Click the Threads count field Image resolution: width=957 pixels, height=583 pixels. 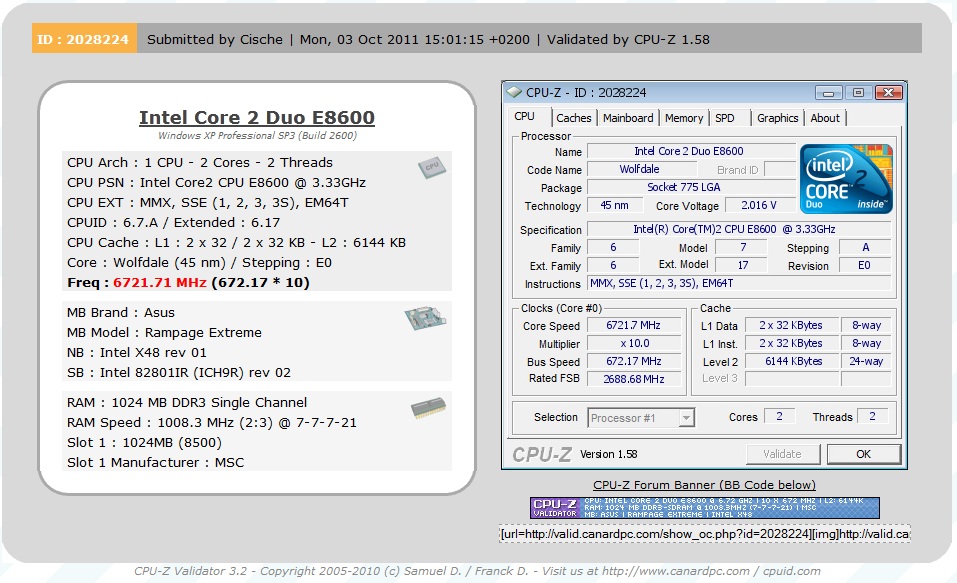tap(872, 416)
